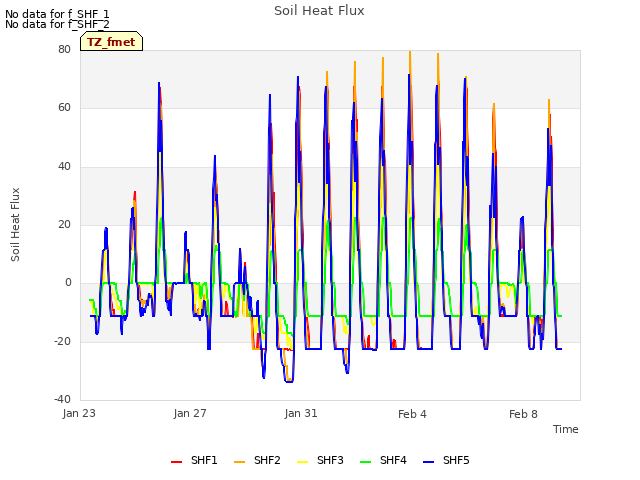Click the SHF5 legend label

456,460
